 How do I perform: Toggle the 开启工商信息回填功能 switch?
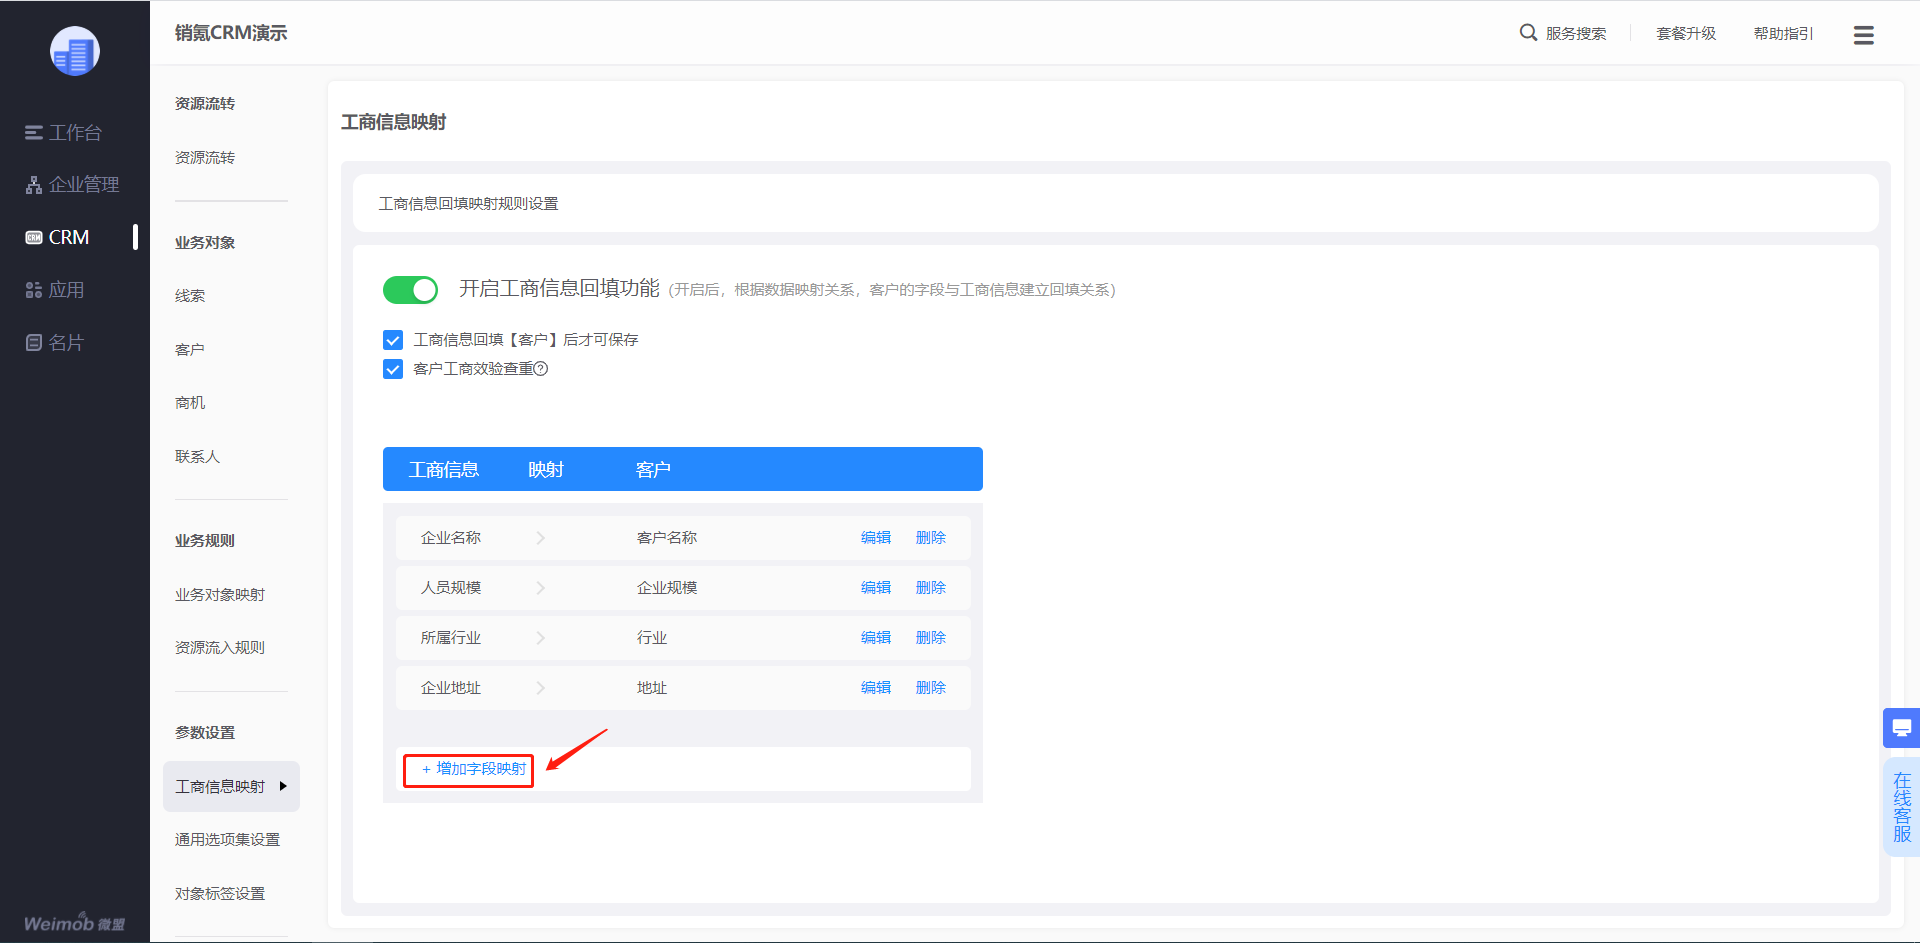point(410,290)
